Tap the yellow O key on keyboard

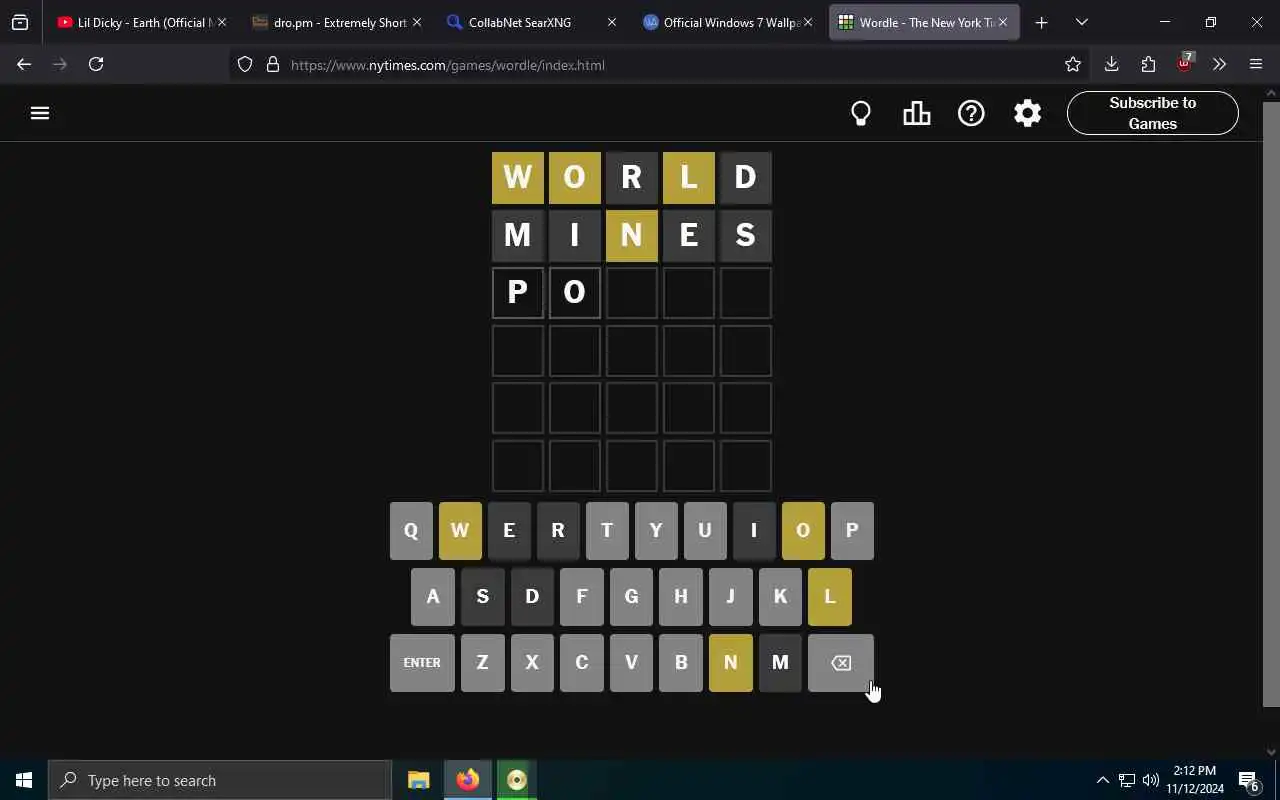[803, 531]
